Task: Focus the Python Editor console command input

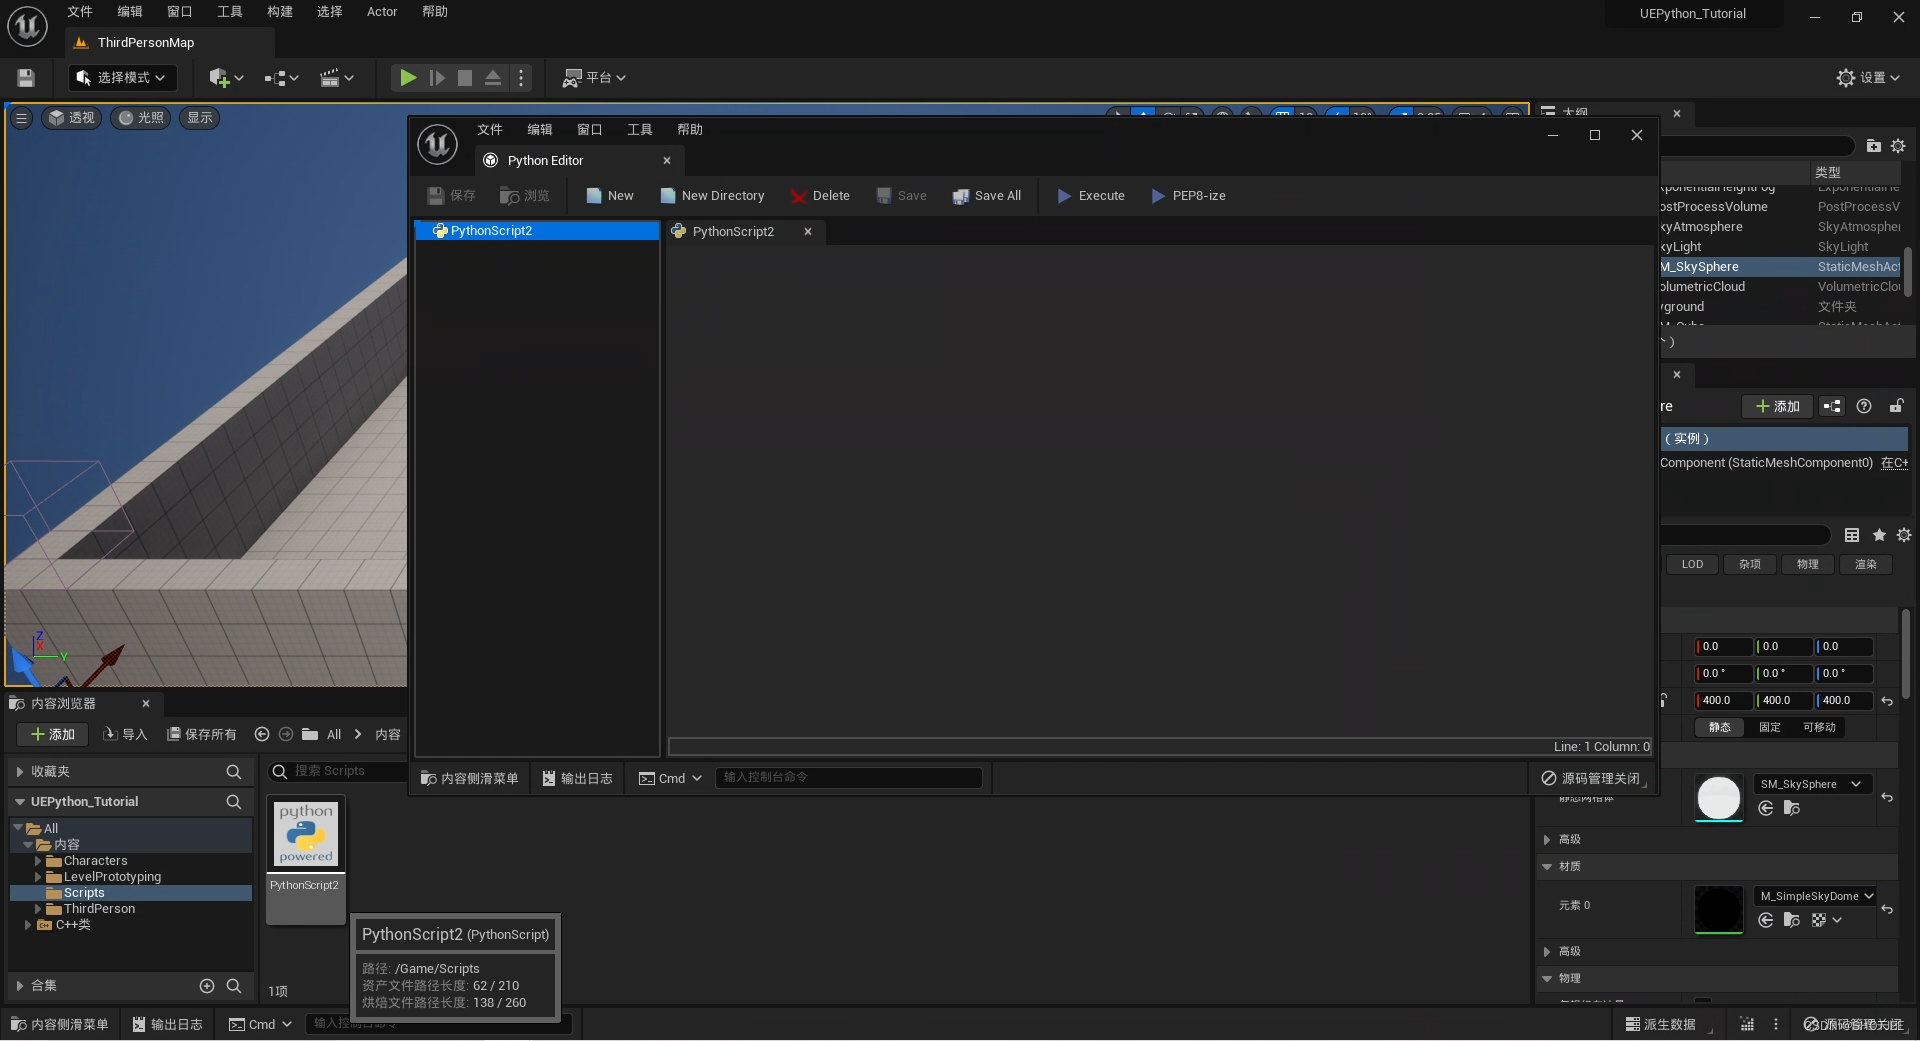Action: point(848,778)
